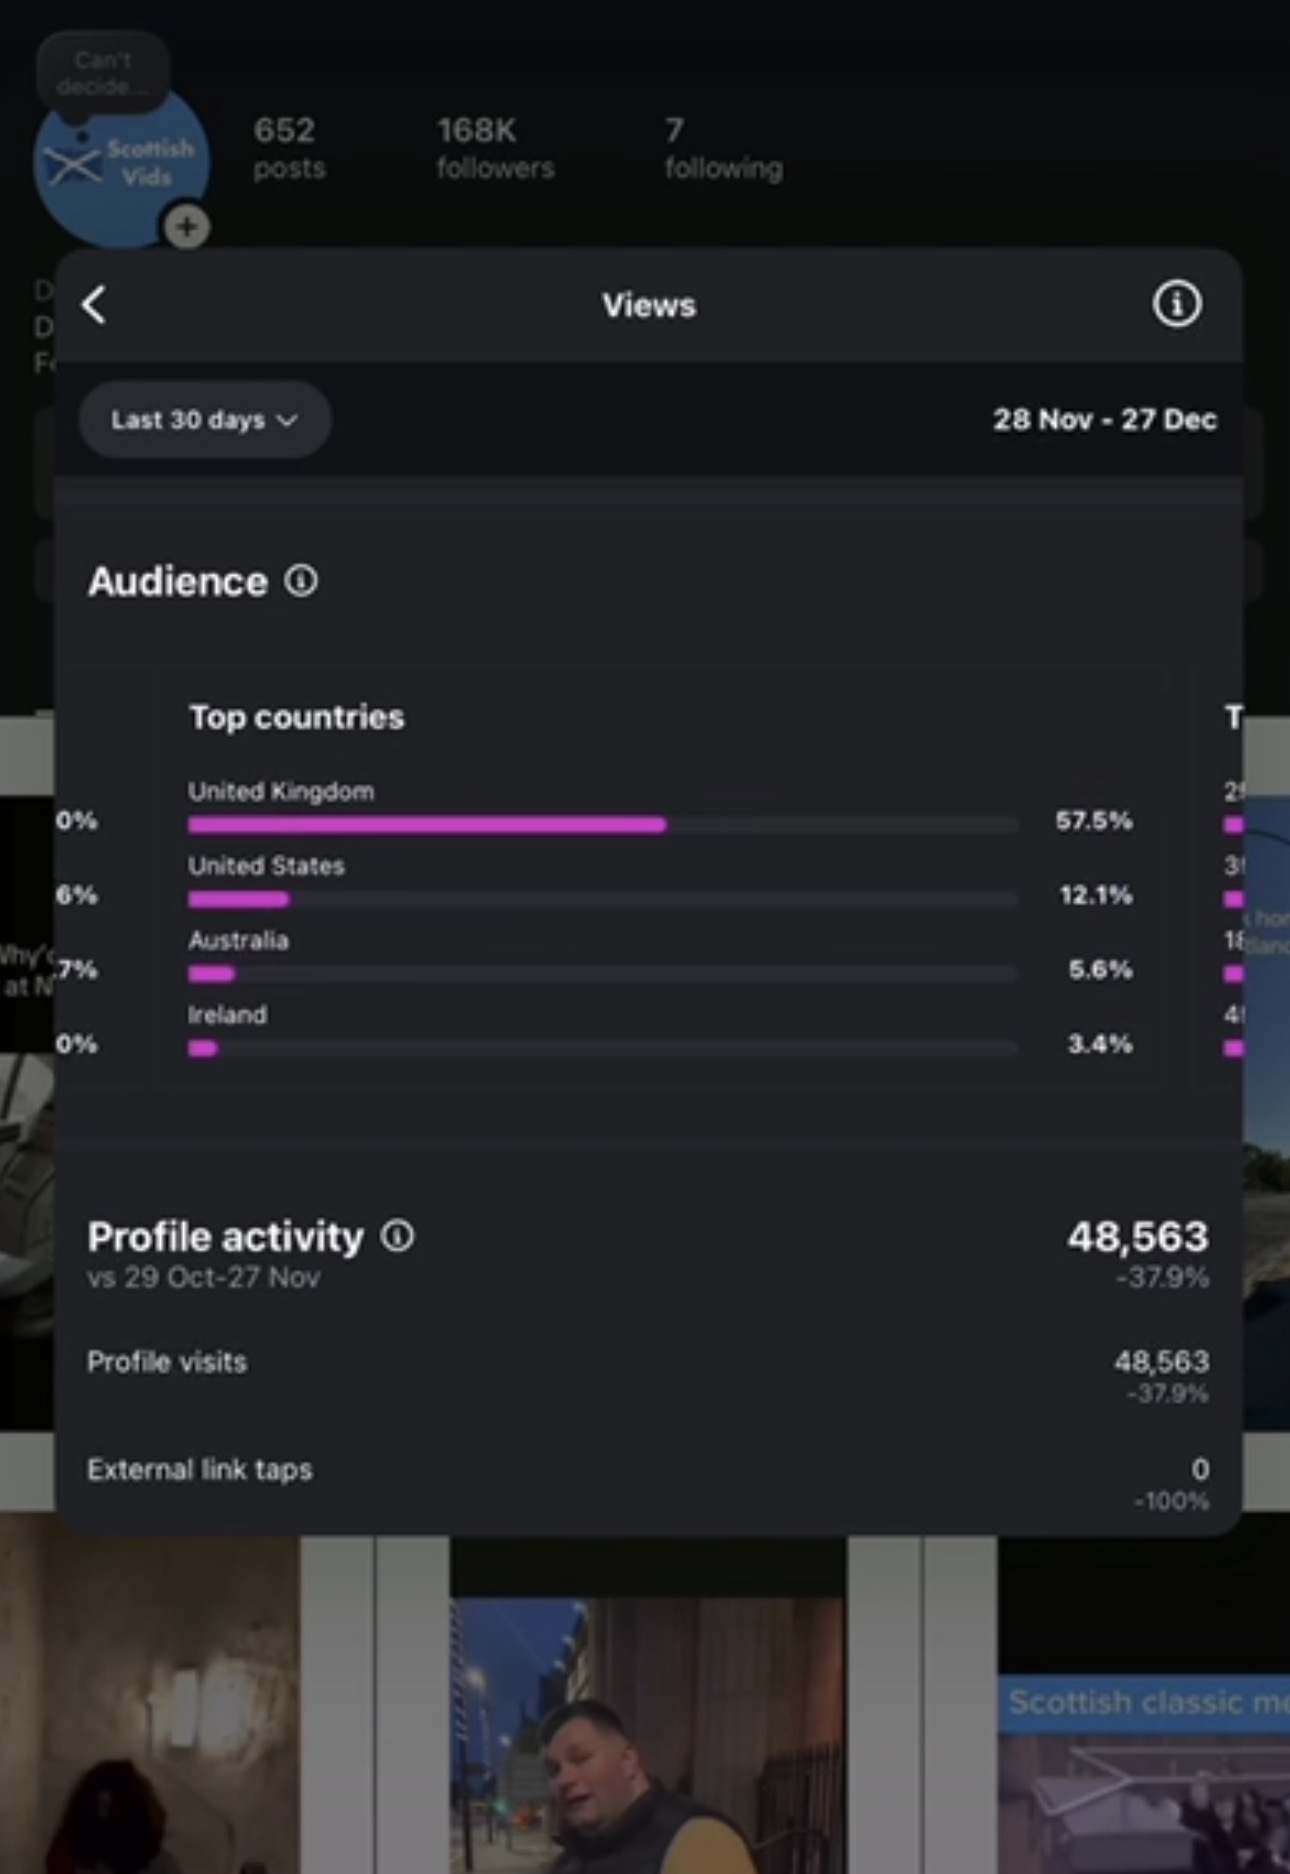Tap the Profile activity info icon
The height and width of the screenshot is (1874, 1290).
click(397, 1237)
